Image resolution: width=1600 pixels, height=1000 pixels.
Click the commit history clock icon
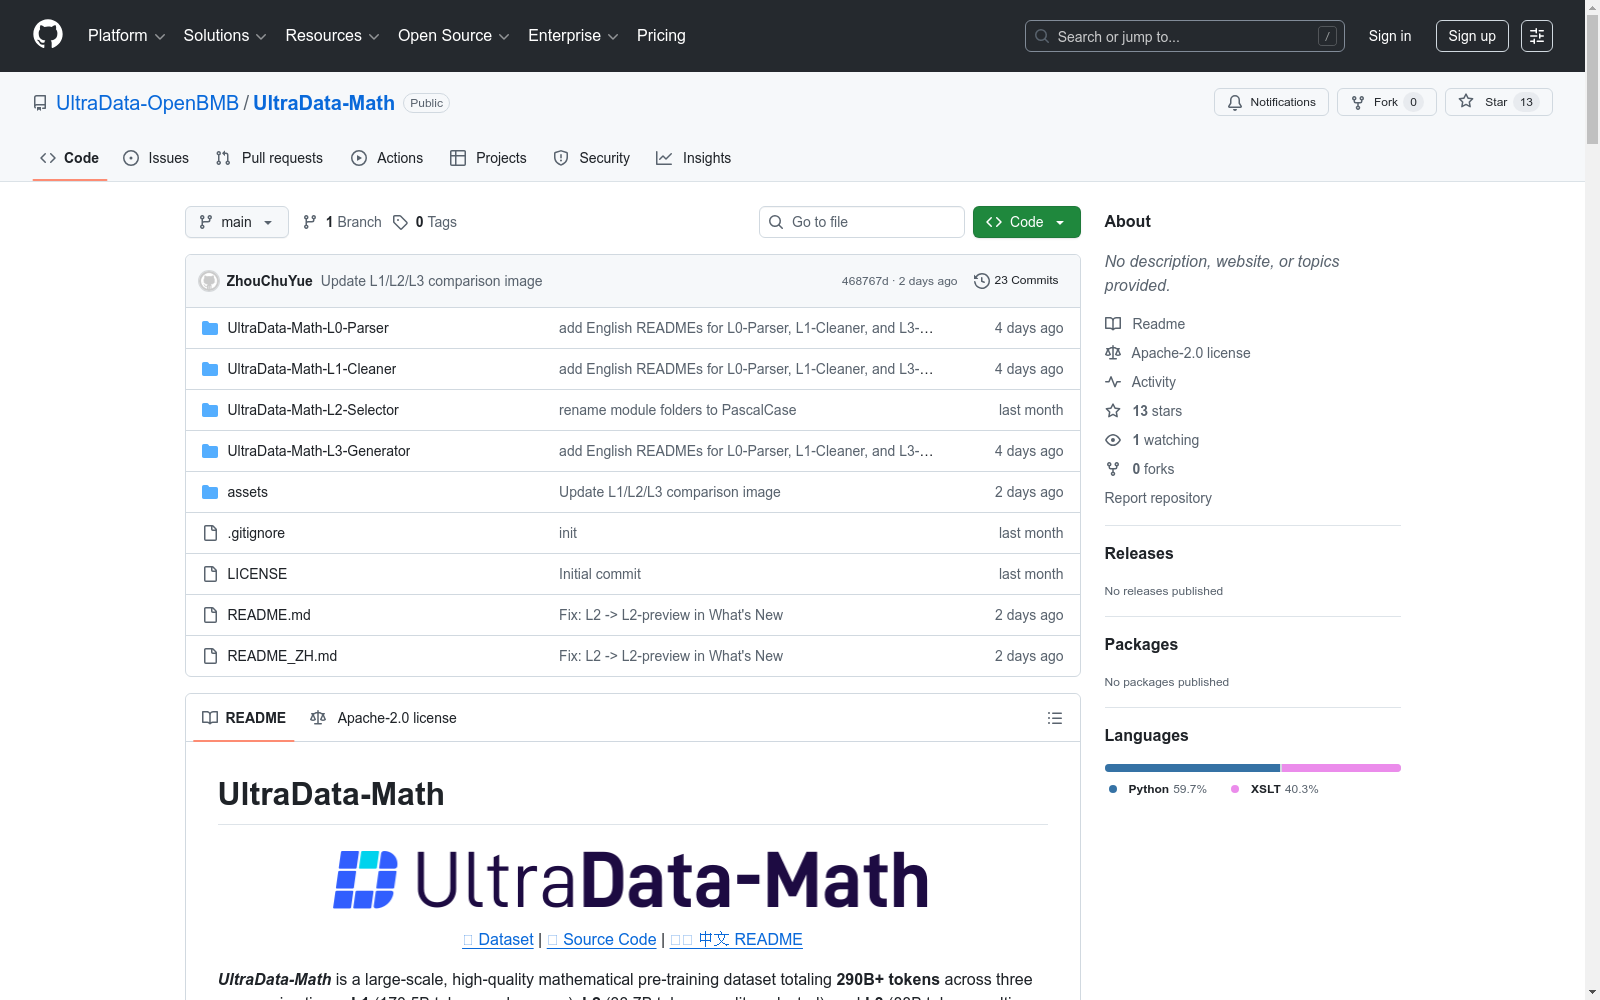(982, 281)
